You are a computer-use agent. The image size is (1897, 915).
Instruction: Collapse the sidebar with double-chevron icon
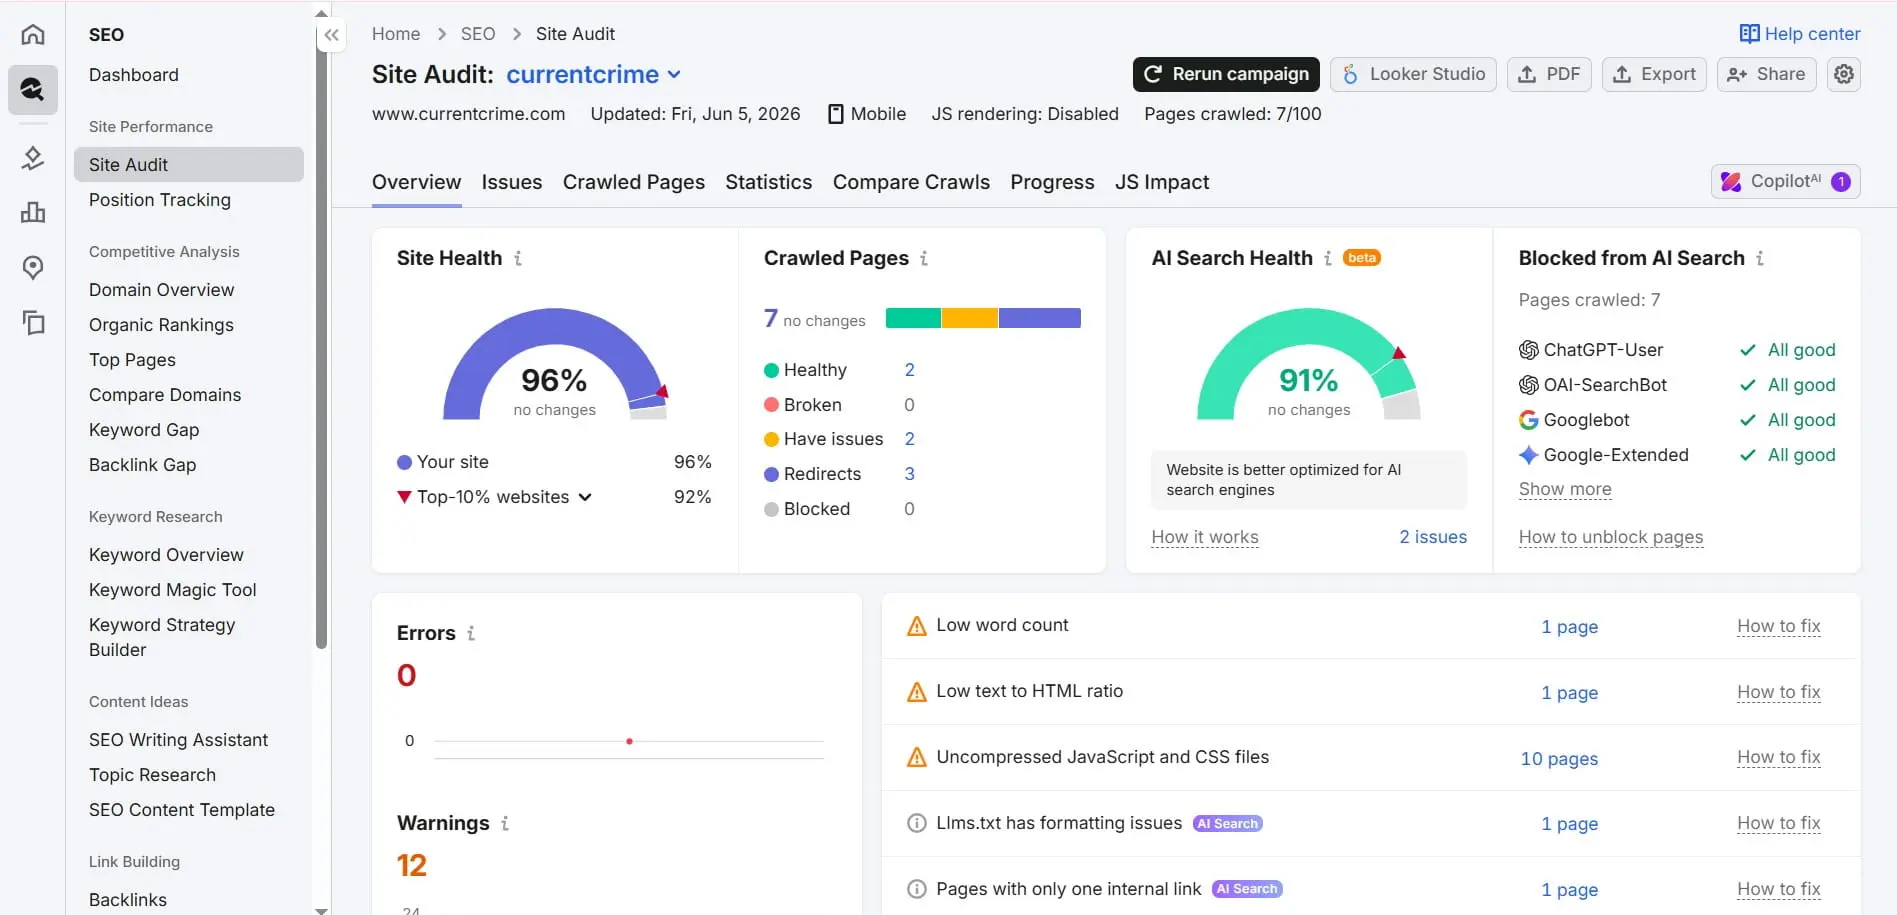coord(332,35)
